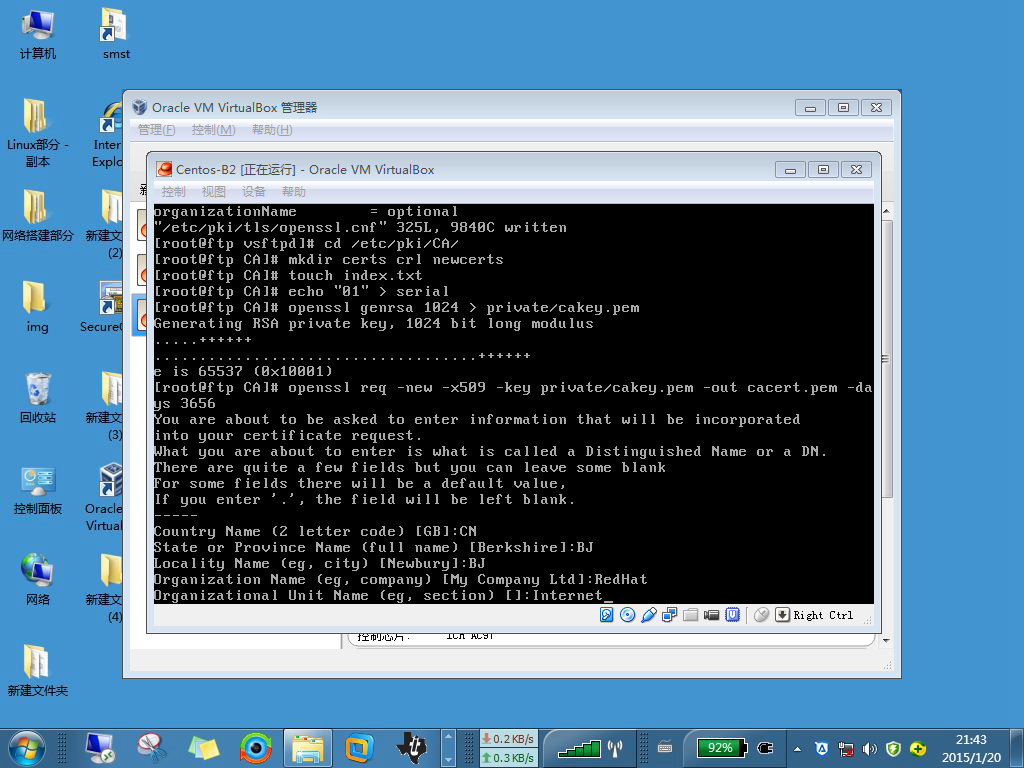Click the sticky notes taskbar icon

tap(204, 748)
